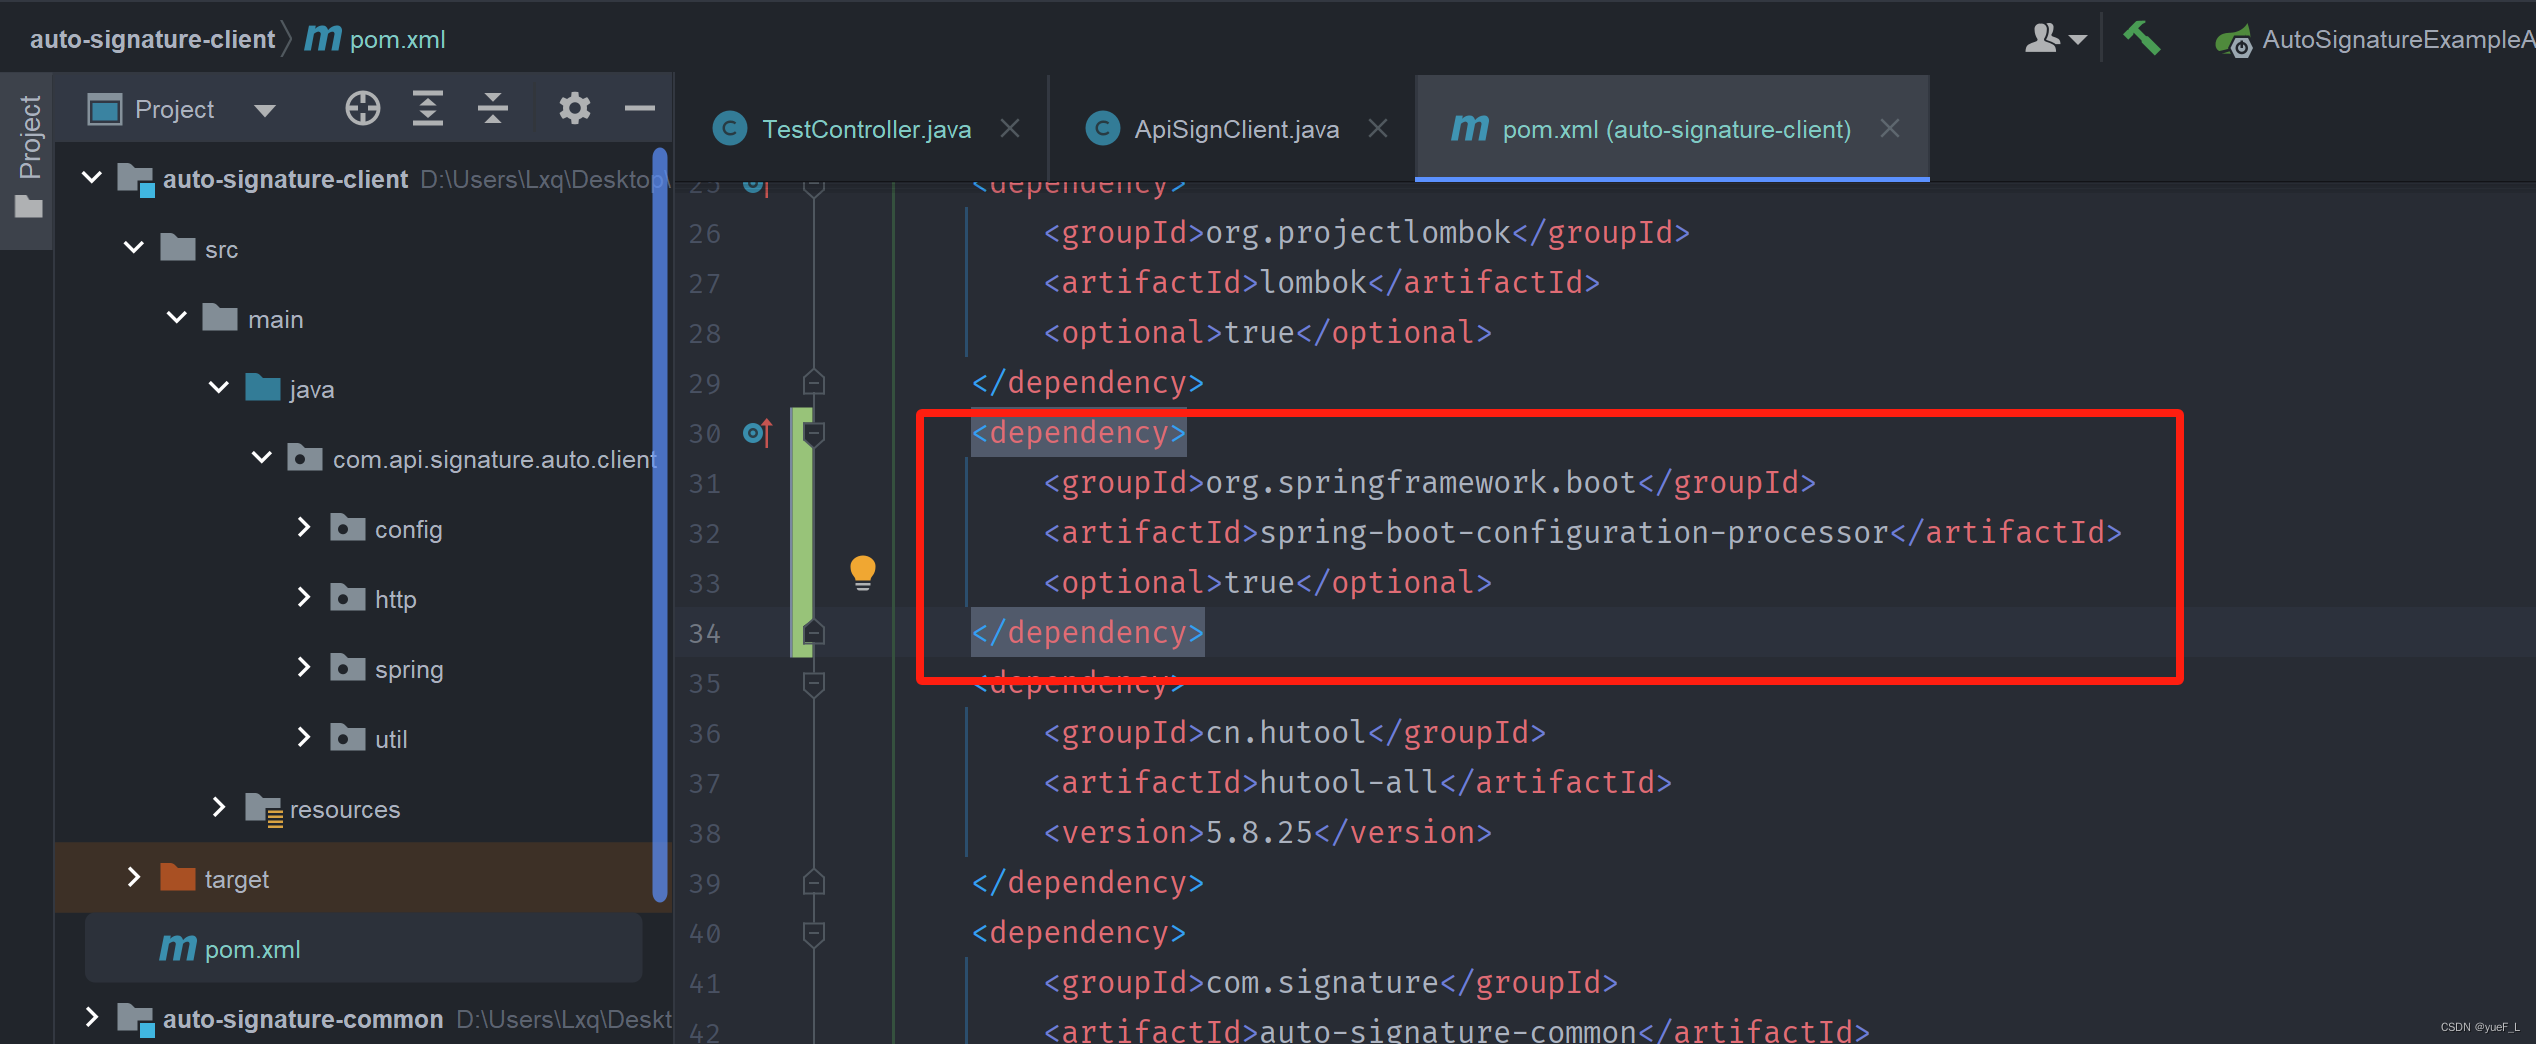This screenshot has height=1044, width=2536.
Task: Open the Project panel options gear icon
Action: [573, 108]
